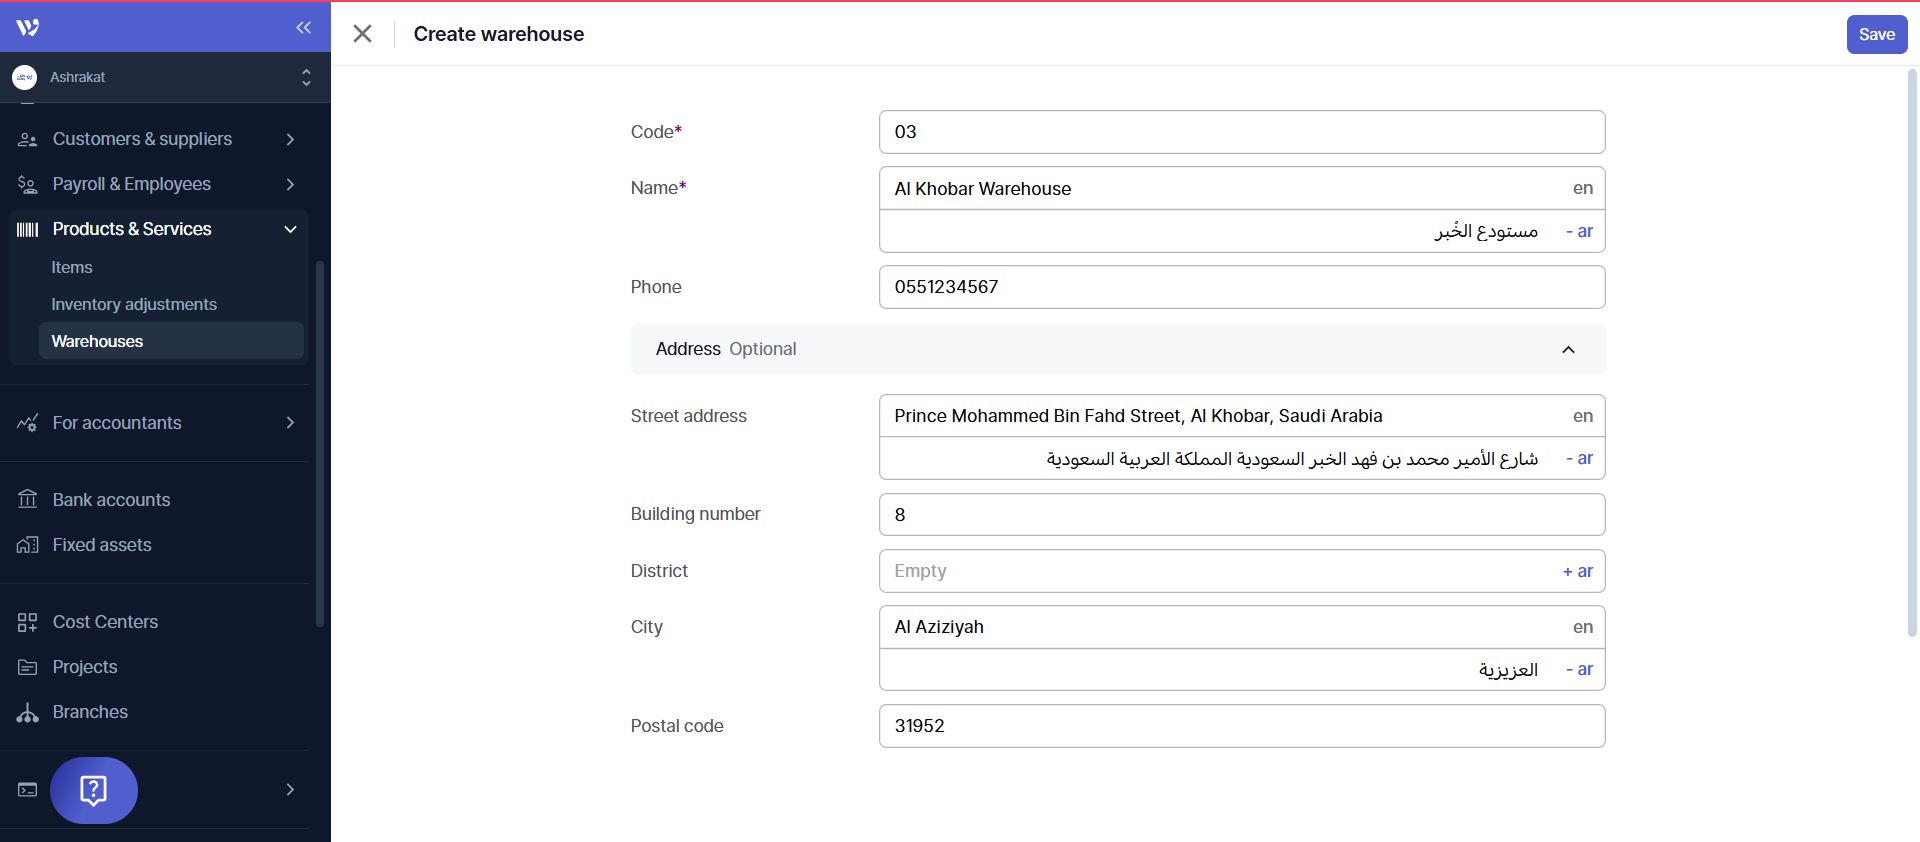This screenshot has height=842, width=1920.
Task: Click the Projects icon in sidebar
Action: click(27, 667)
